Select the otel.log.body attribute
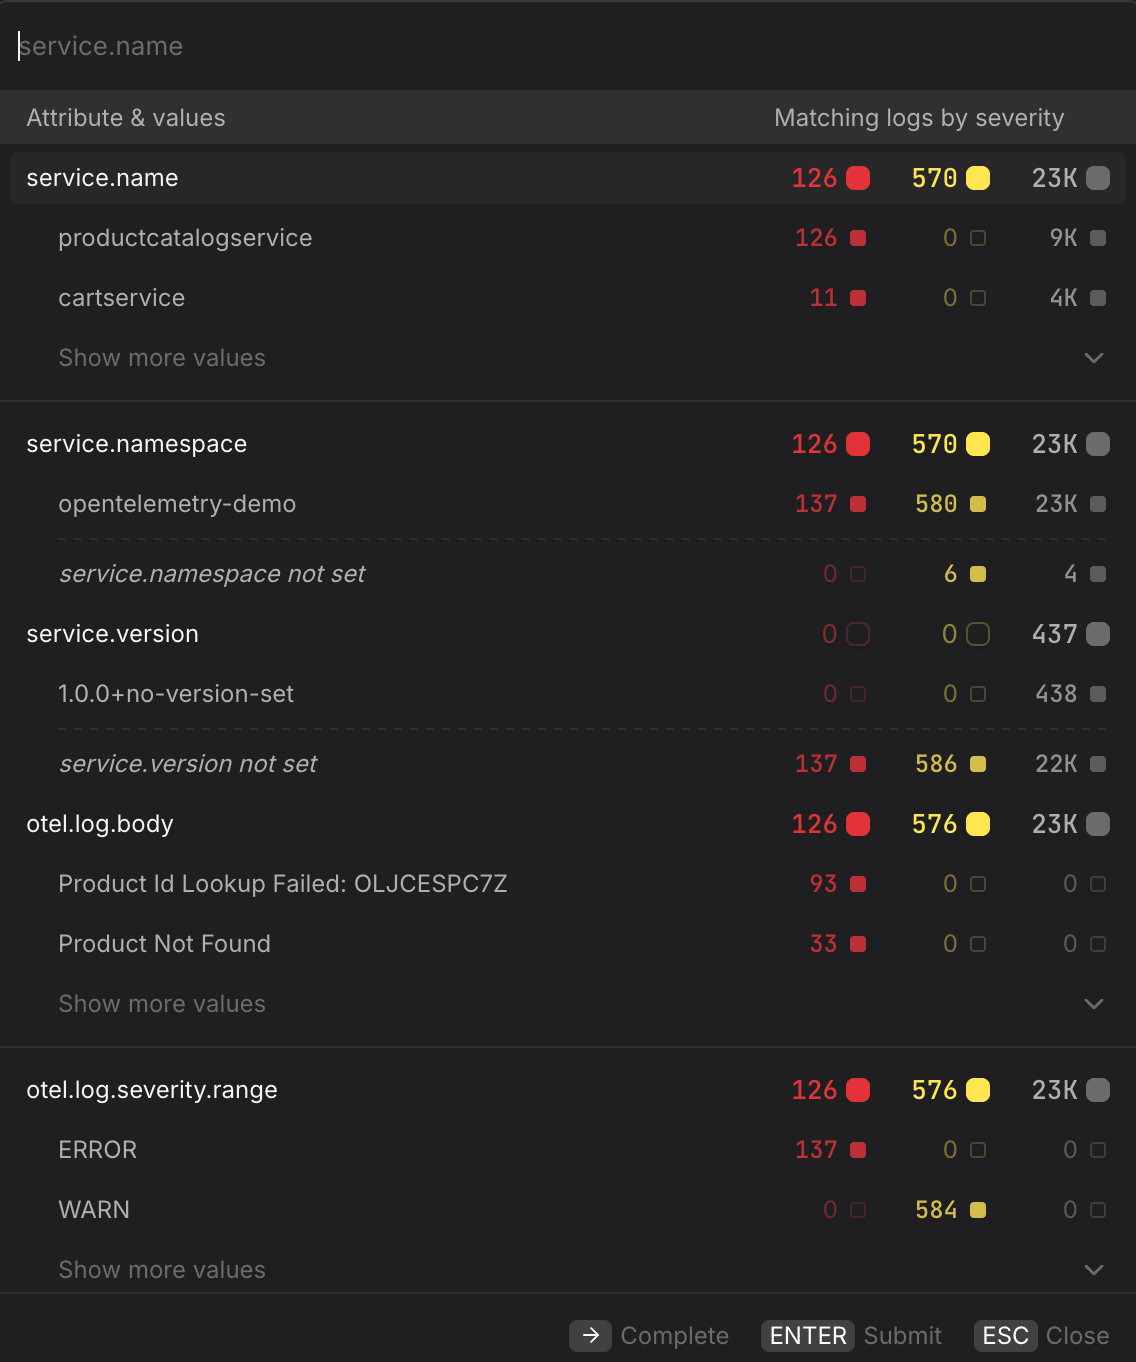Screen dimensions: 1136x1362 tap(100, 824)
